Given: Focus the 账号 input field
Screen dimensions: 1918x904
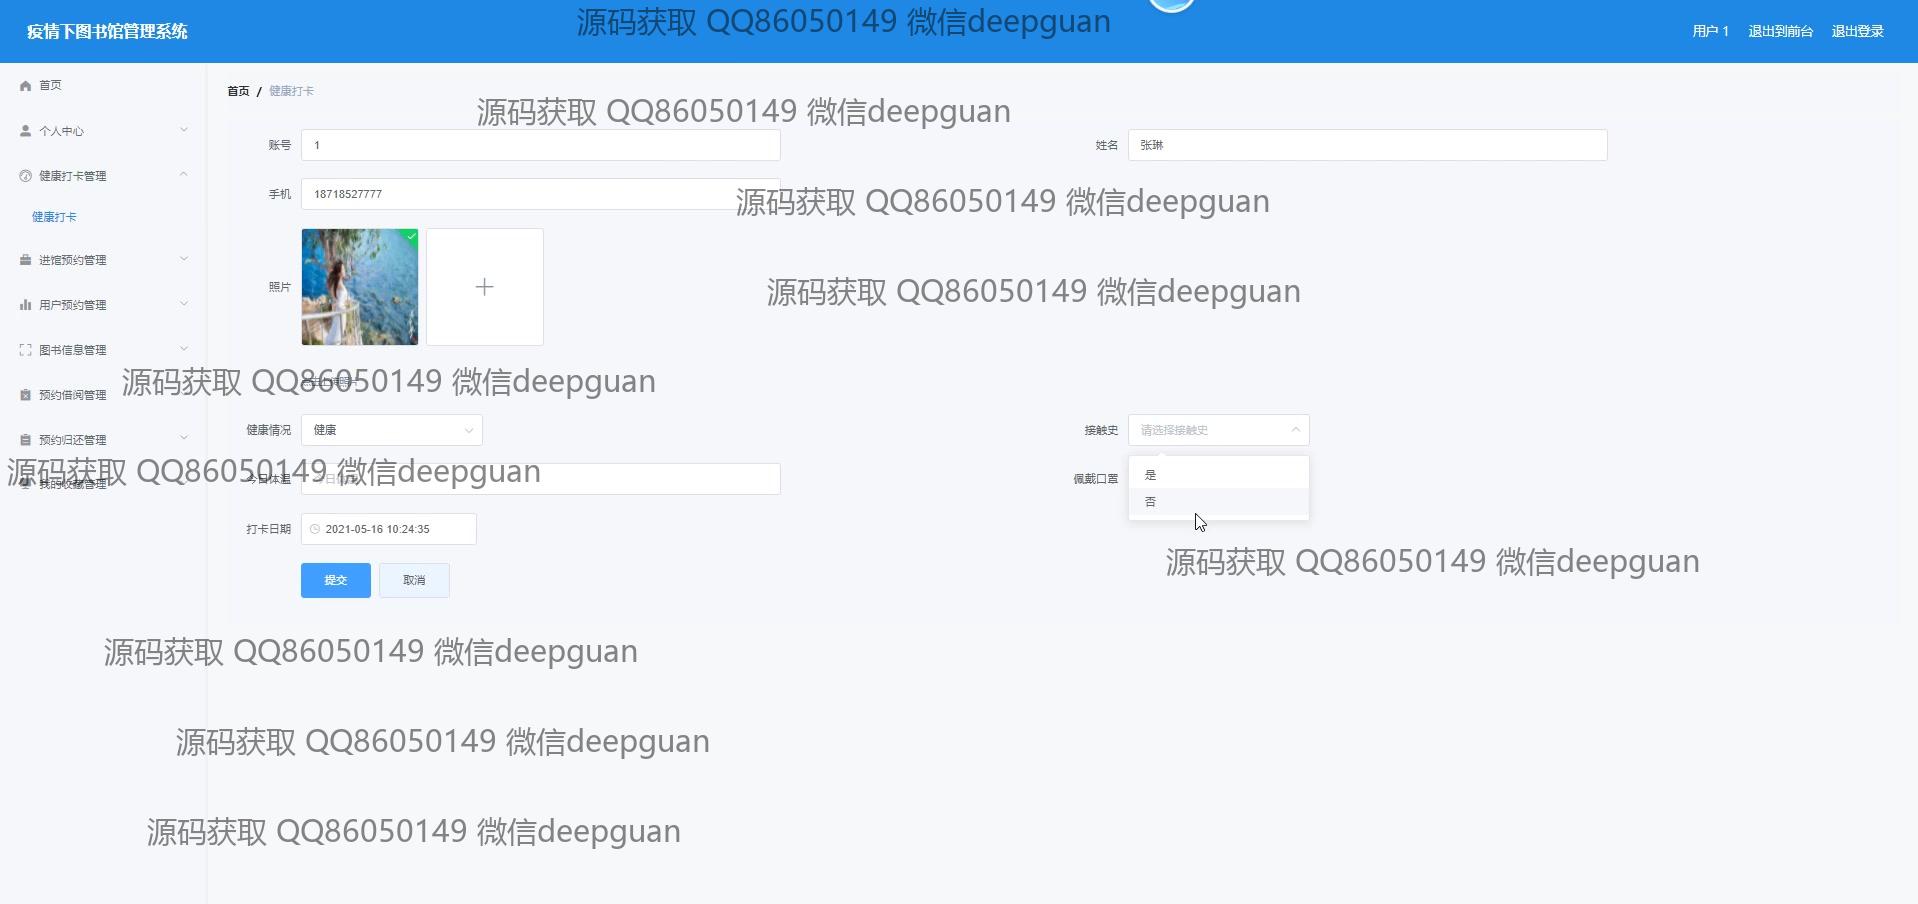Looking at the screenshot, I should 541,145.
